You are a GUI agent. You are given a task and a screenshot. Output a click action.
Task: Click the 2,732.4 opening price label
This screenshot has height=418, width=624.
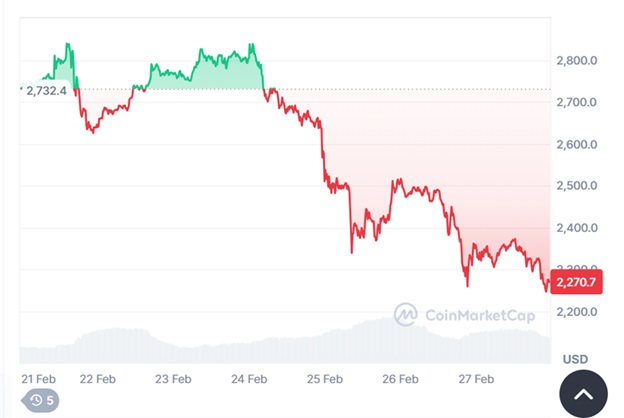tap(46, 90)
